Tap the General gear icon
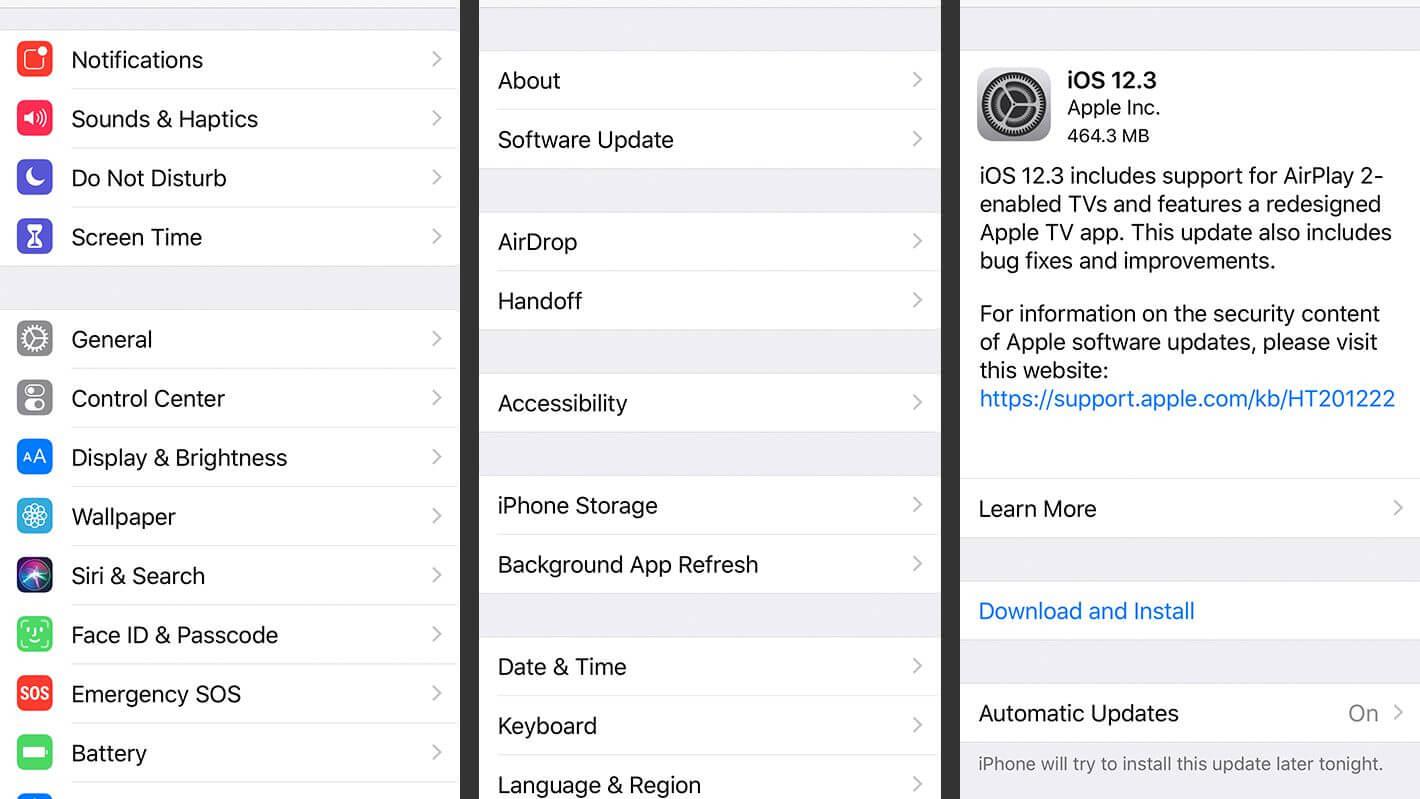The image size is (1420, 799). pos(35,339)
